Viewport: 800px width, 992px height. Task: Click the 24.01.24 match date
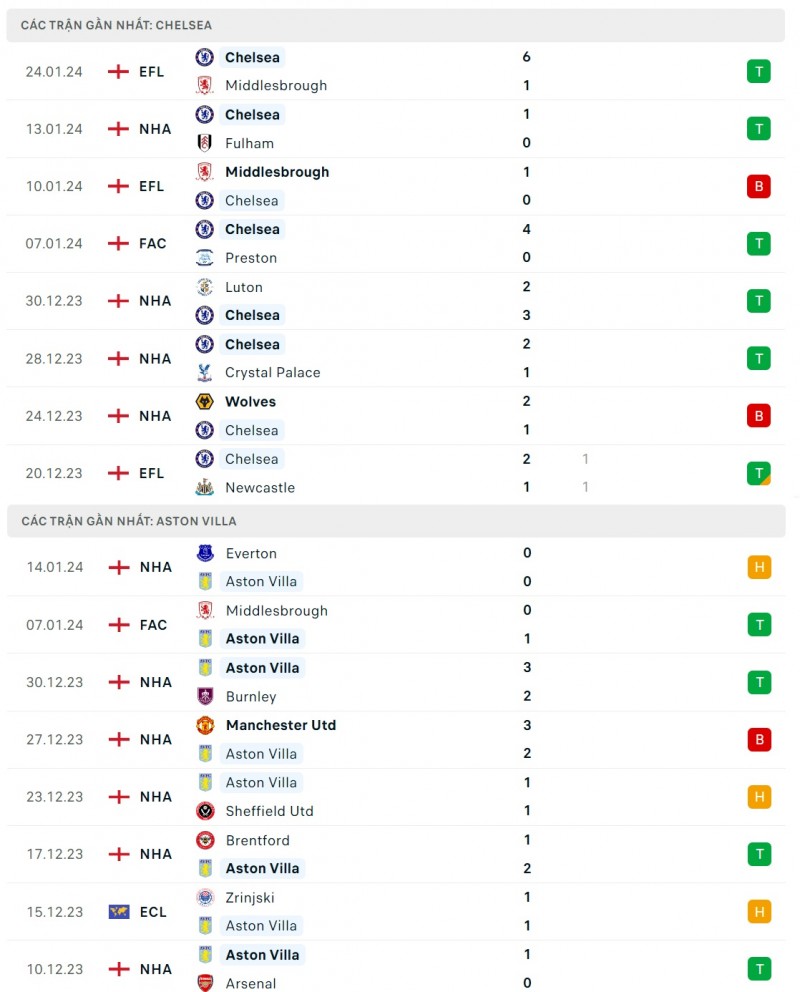[54, 72]
